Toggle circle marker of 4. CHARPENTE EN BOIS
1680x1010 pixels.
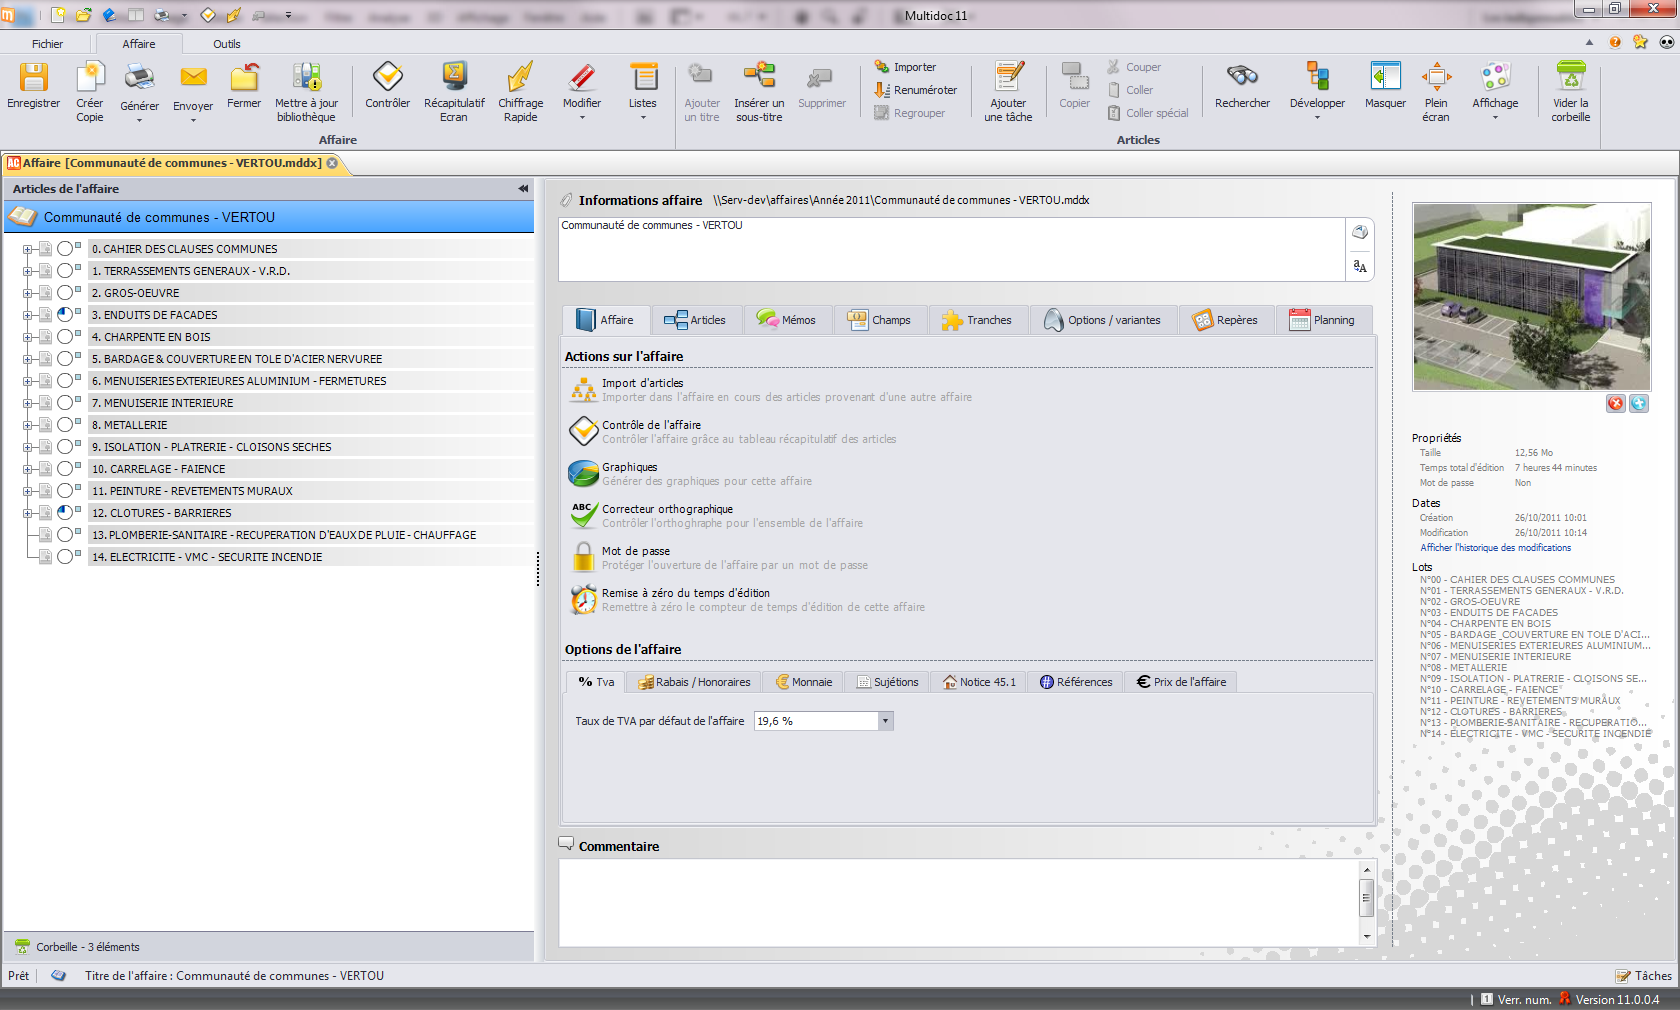click(65, 336)
